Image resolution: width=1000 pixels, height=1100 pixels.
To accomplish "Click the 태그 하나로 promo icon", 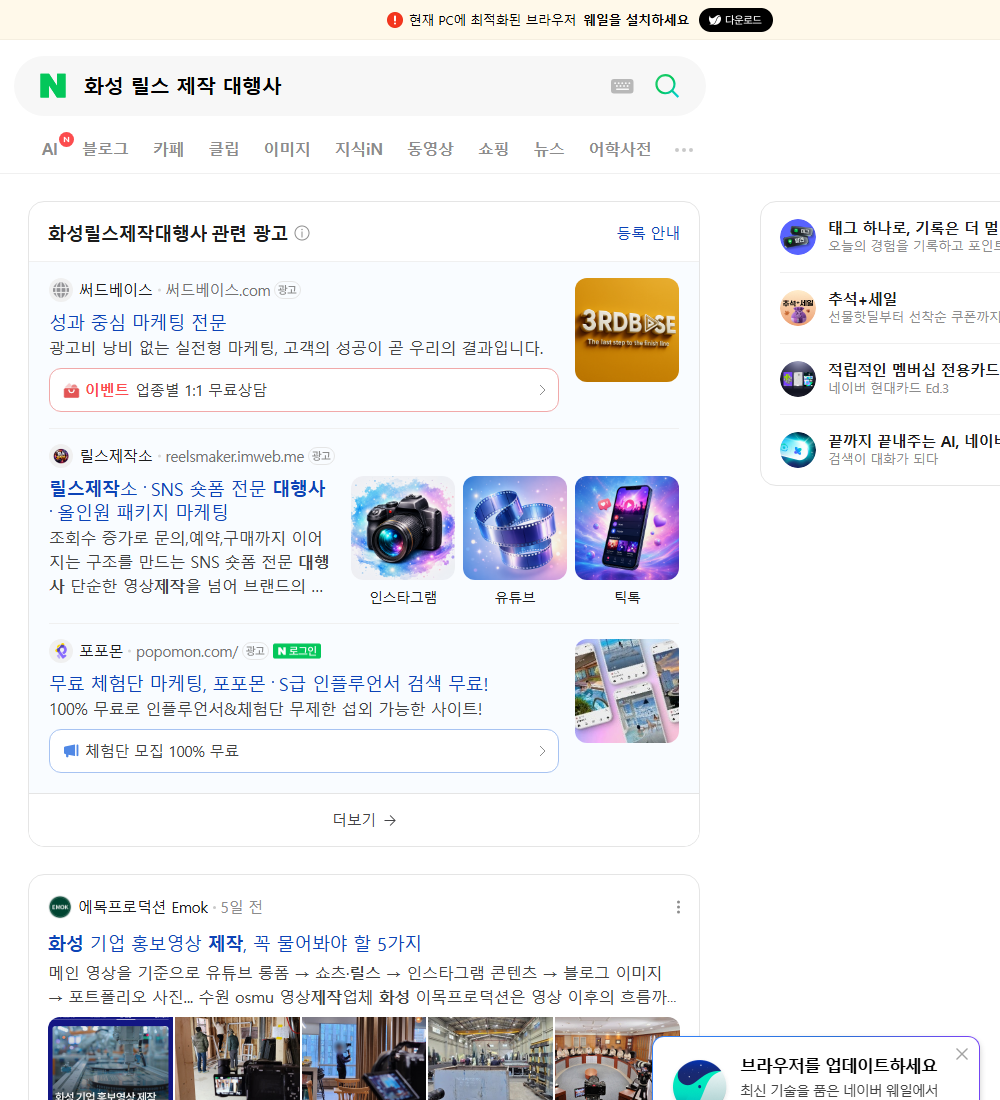I will pyautogui.click(x=798, y=236).
